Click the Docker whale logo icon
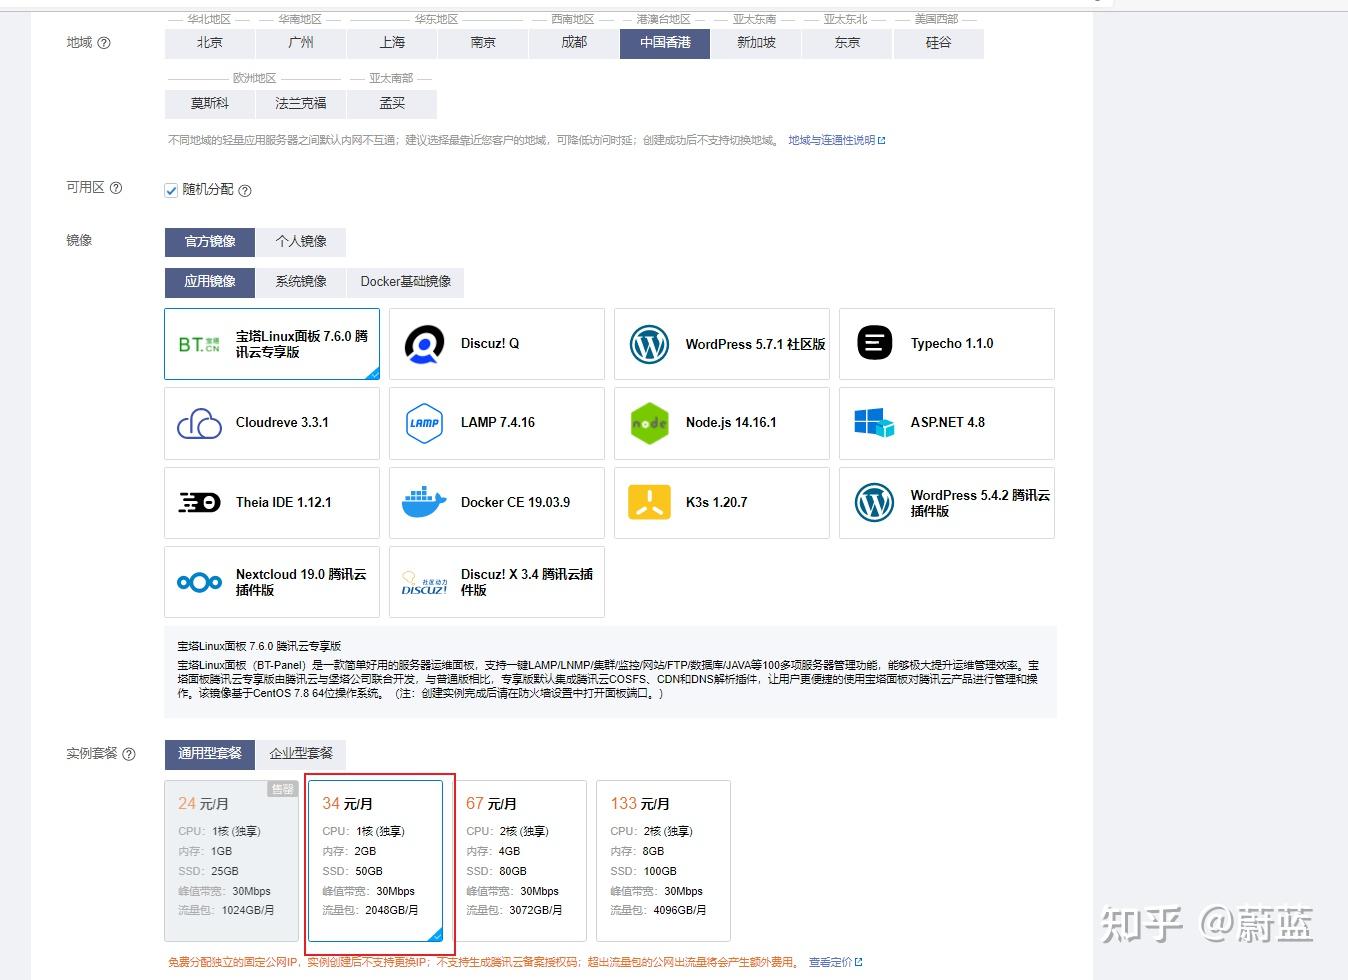Image resolution: width=1348 pixels, height=980 pixels. (x=424, y=502)
